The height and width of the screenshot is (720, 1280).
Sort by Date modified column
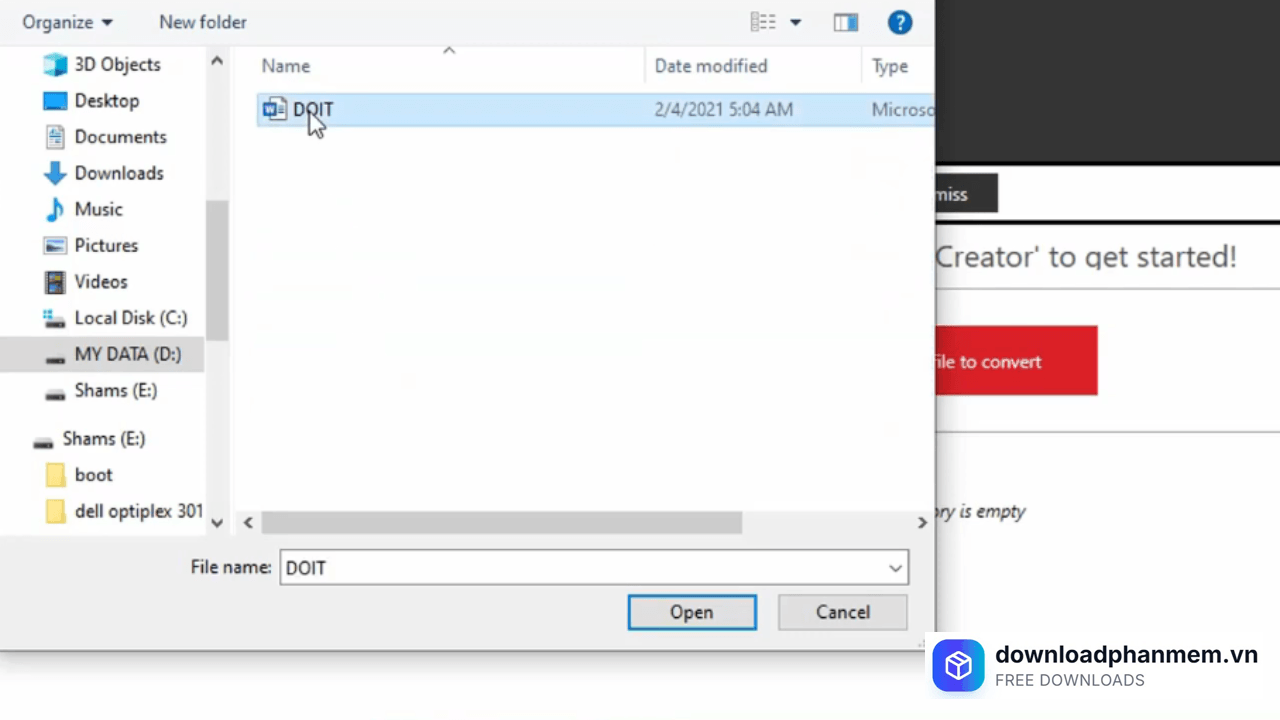click(x=710, y=66)
